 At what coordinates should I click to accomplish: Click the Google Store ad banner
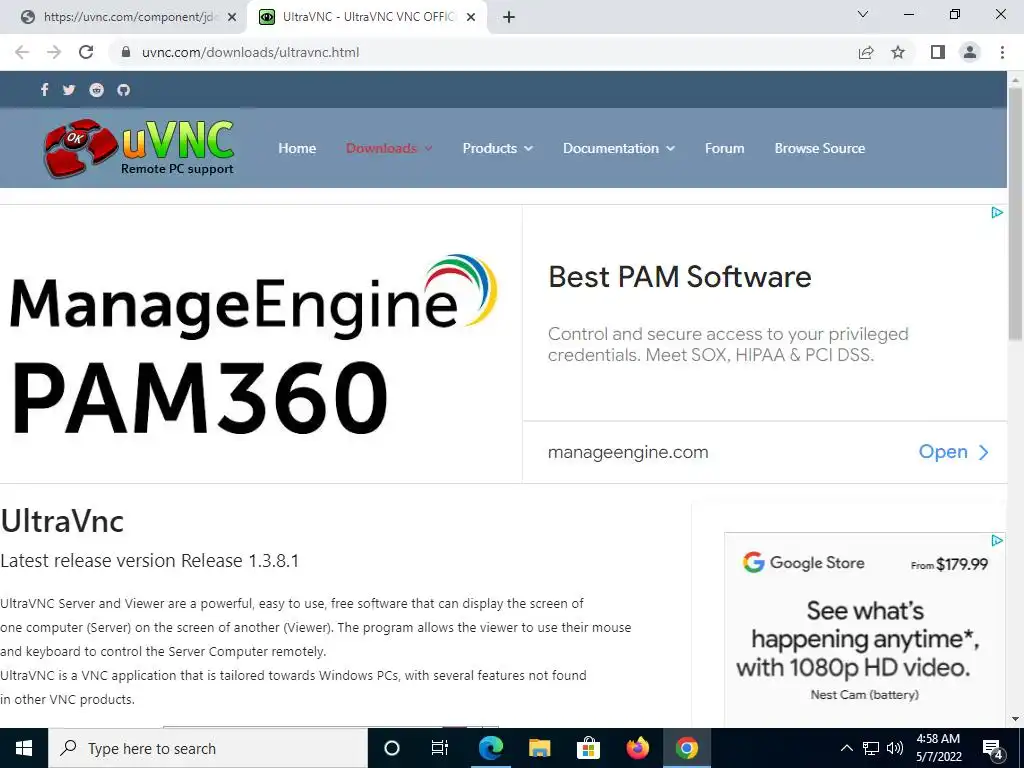click(x=865, y=628)
